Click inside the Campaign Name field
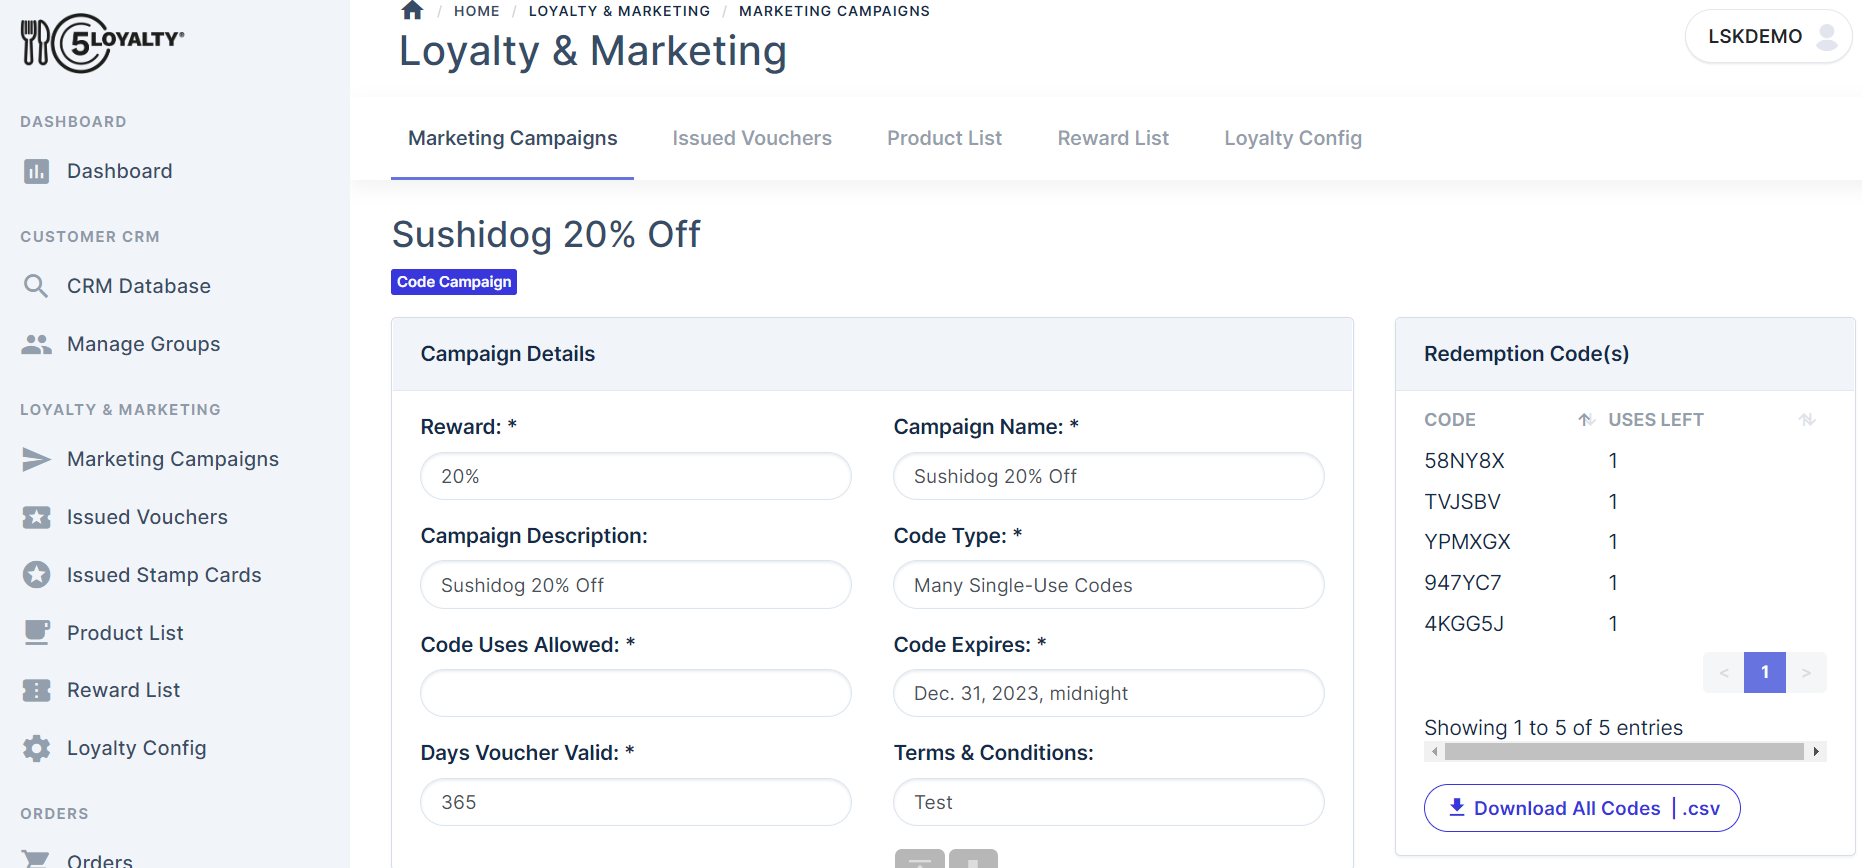The image size is (1862, 868). tap(1108, 476)
